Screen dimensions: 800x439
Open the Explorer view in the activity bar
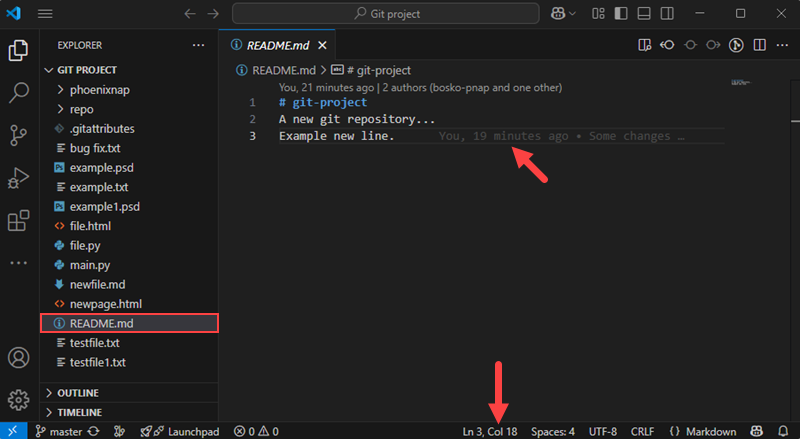coord(18,51)
